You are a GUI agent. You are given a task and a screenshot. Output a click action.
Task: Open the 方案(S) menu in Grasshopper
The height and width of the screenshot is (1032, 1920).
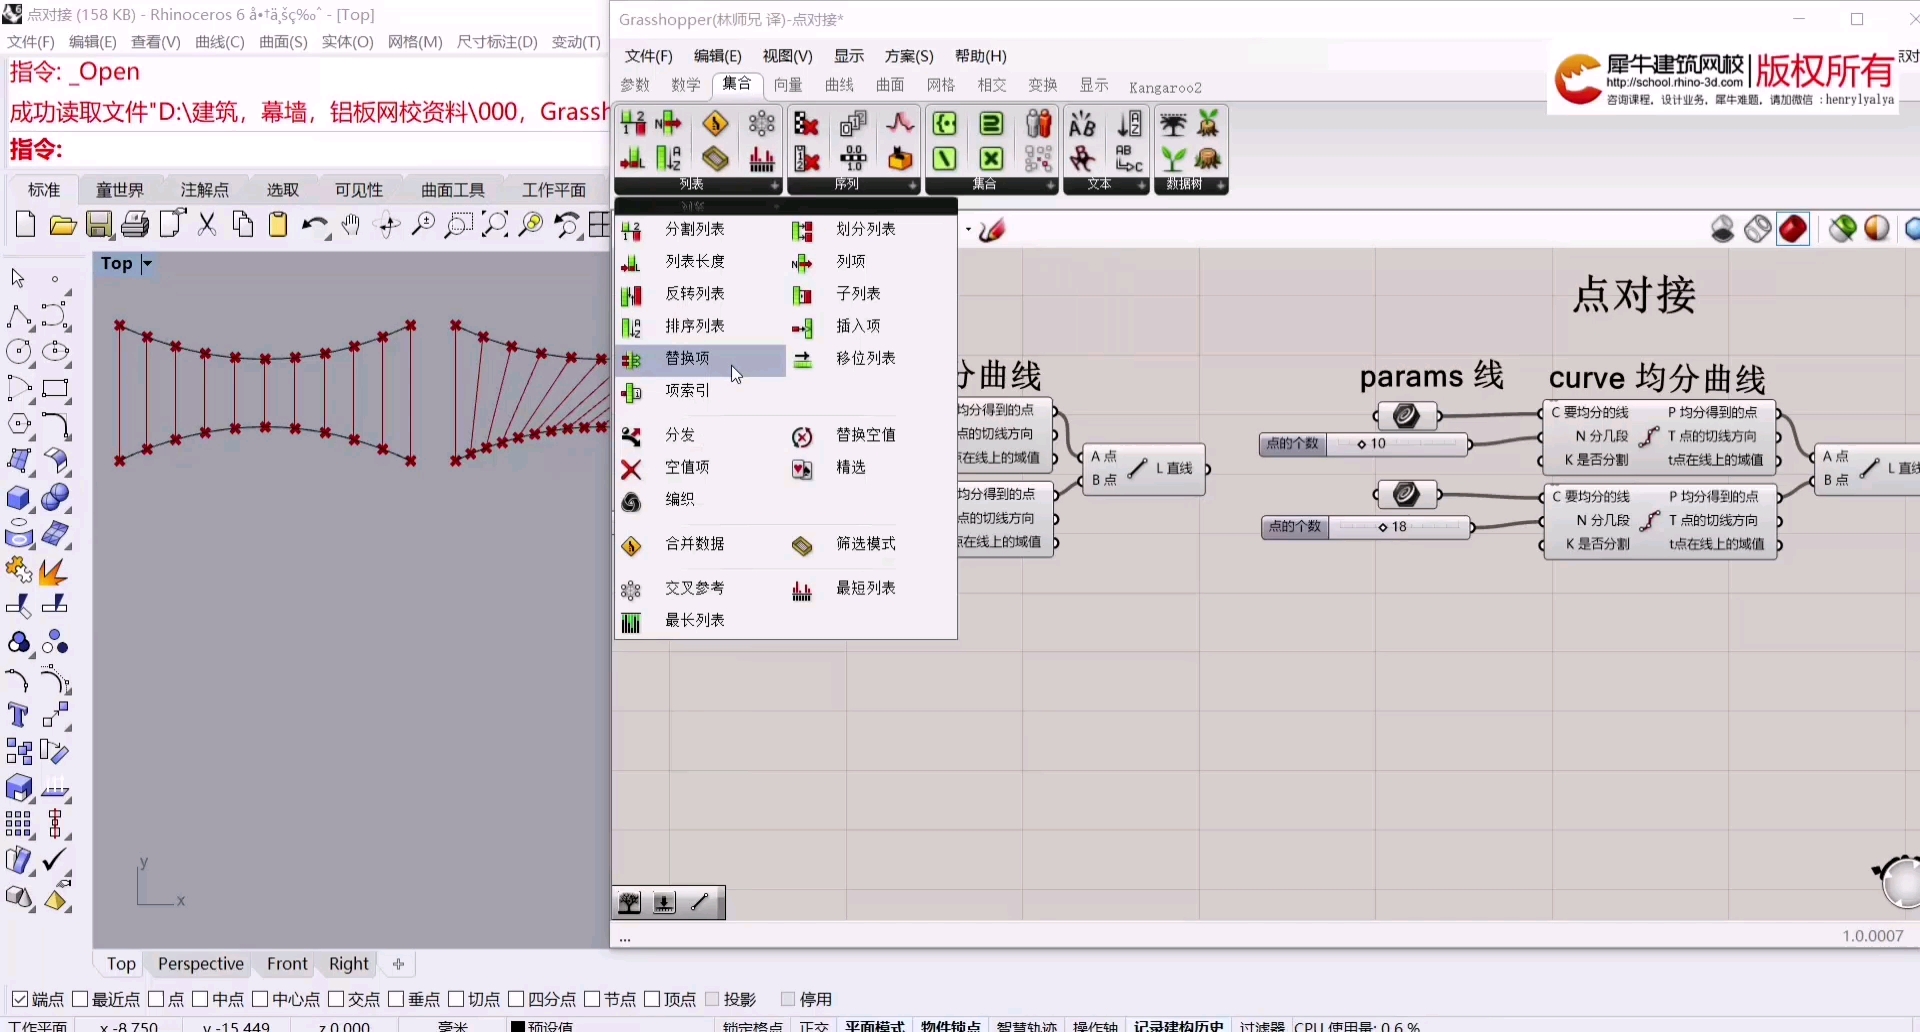click(x=908, y=56)
